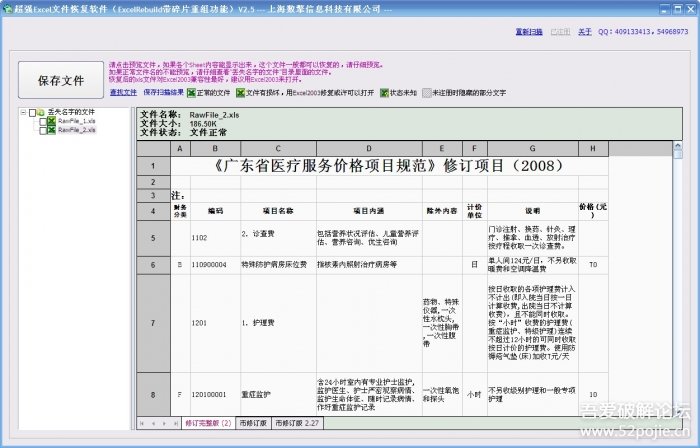
Task: Switch to the 币修订版 2.27 sheet tab
Action: click(296, 424)
